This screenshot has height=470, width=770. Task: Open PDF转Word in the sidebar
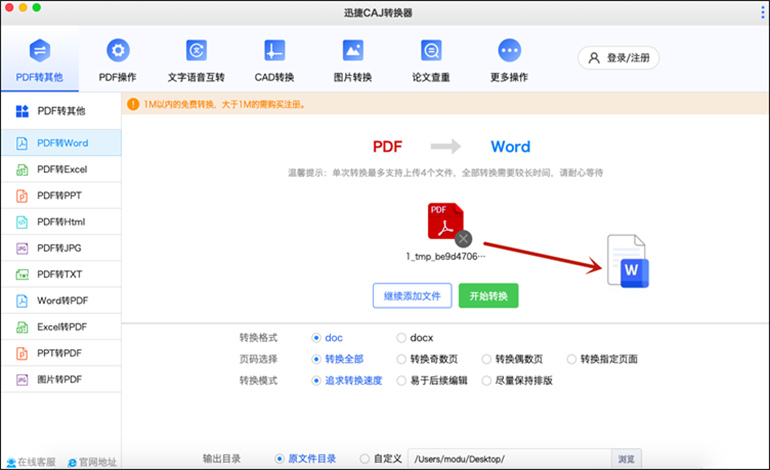[61, 143]
